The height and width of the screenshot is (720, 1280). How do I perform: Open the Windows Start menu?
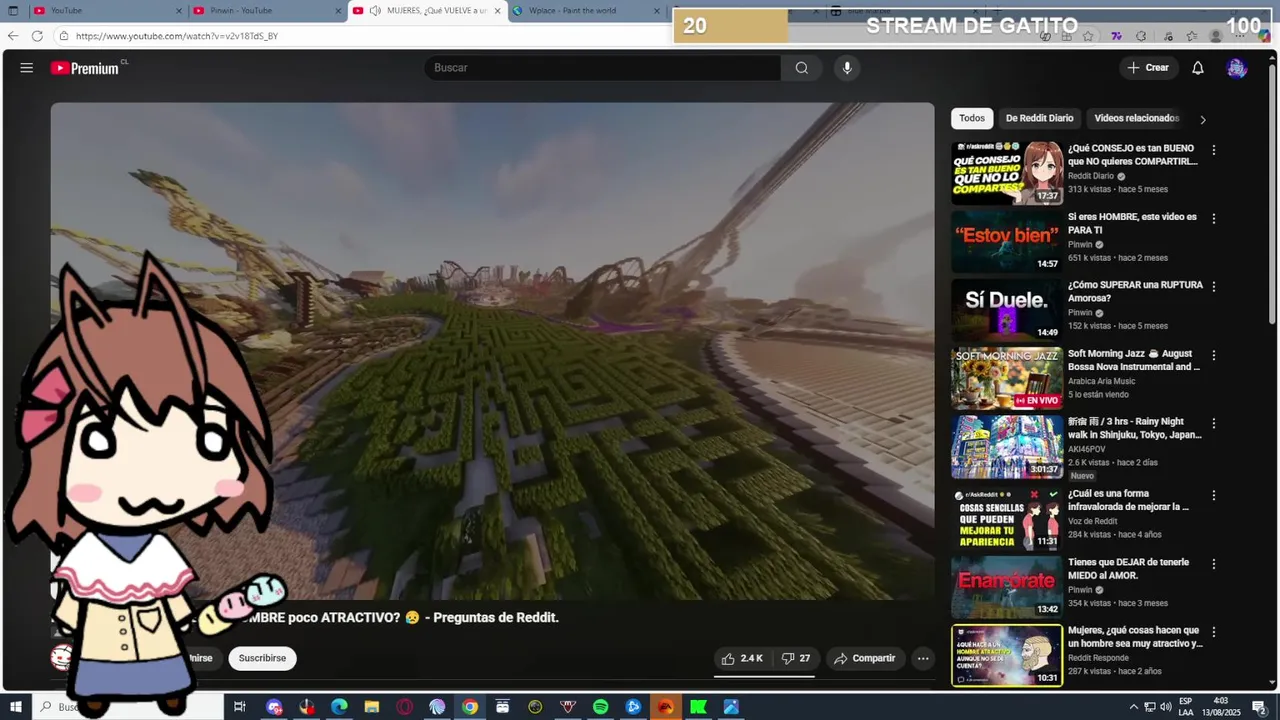pos(14,707)
